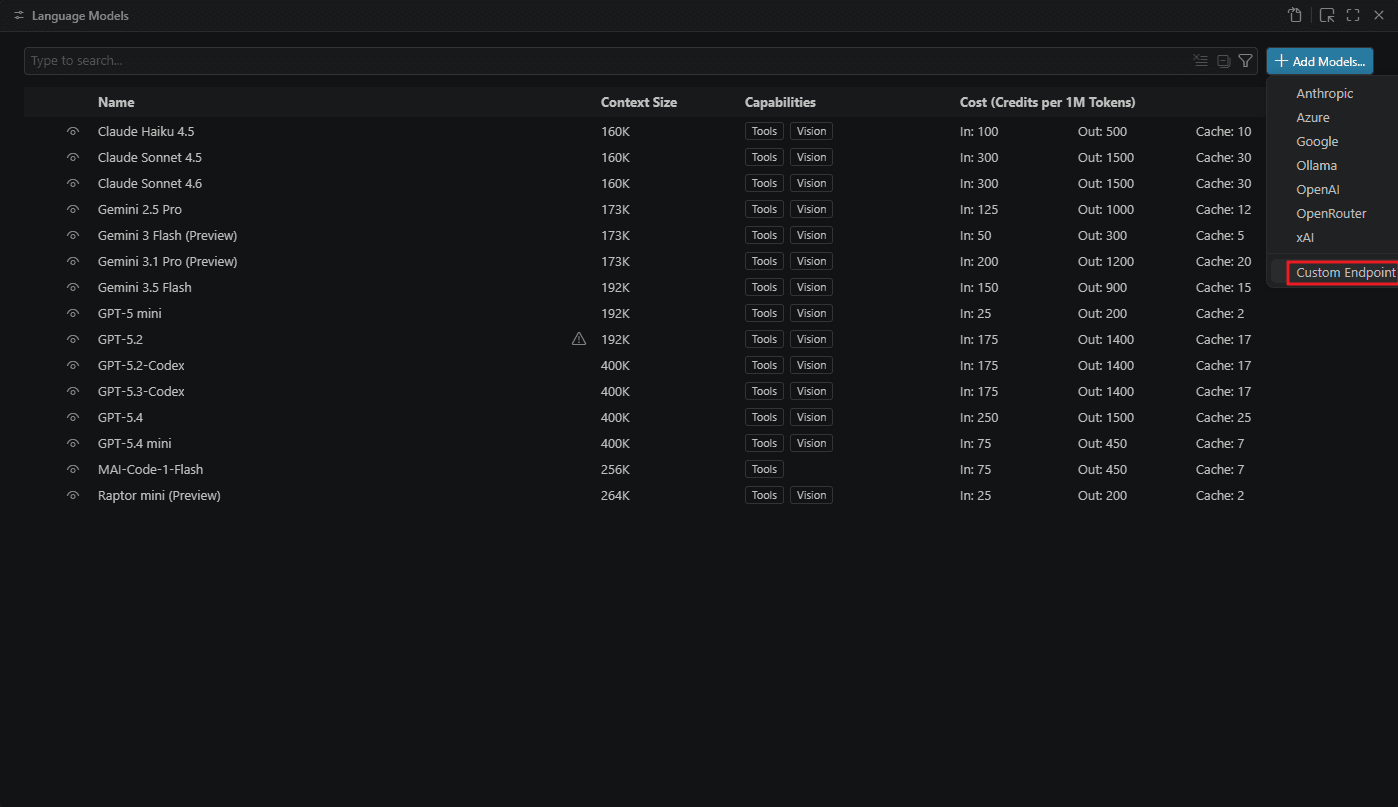1398x807 pixels.
Task: Select Google provider in the menu
Action: pos(1317,141)
